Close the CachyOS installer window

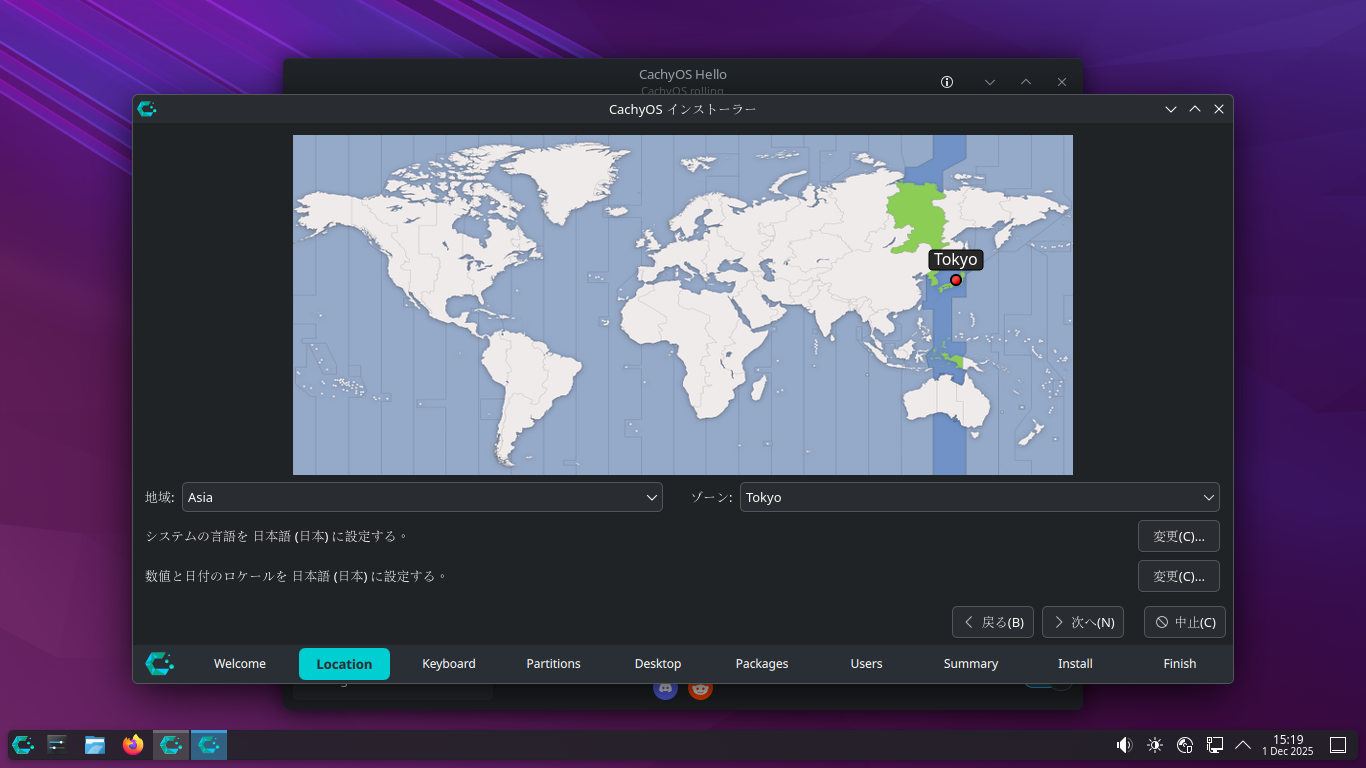point(1219,109)
